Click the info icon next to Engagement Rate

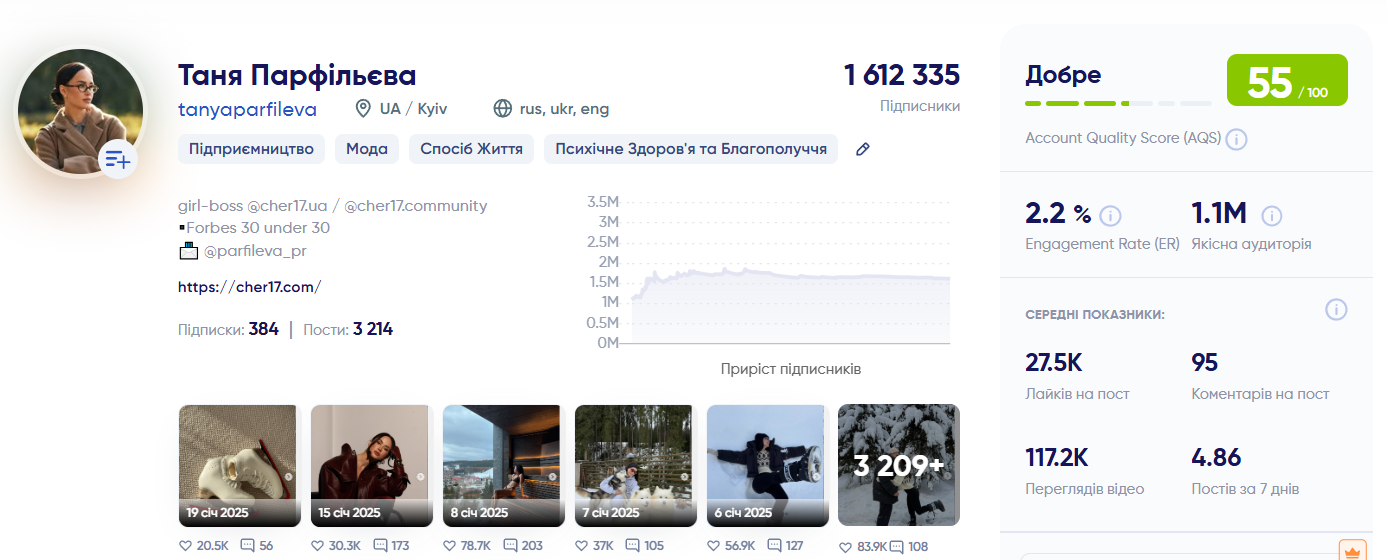1111,215
